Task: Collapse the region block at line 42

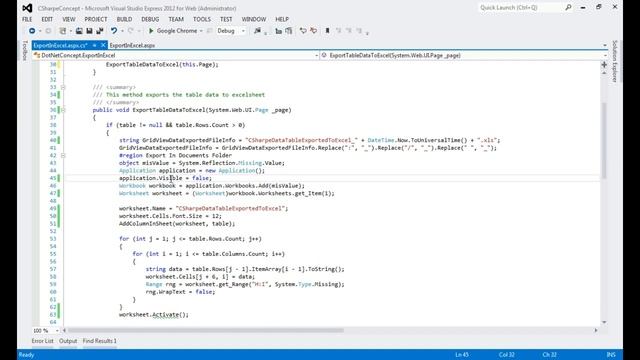Action: point(63,156)
